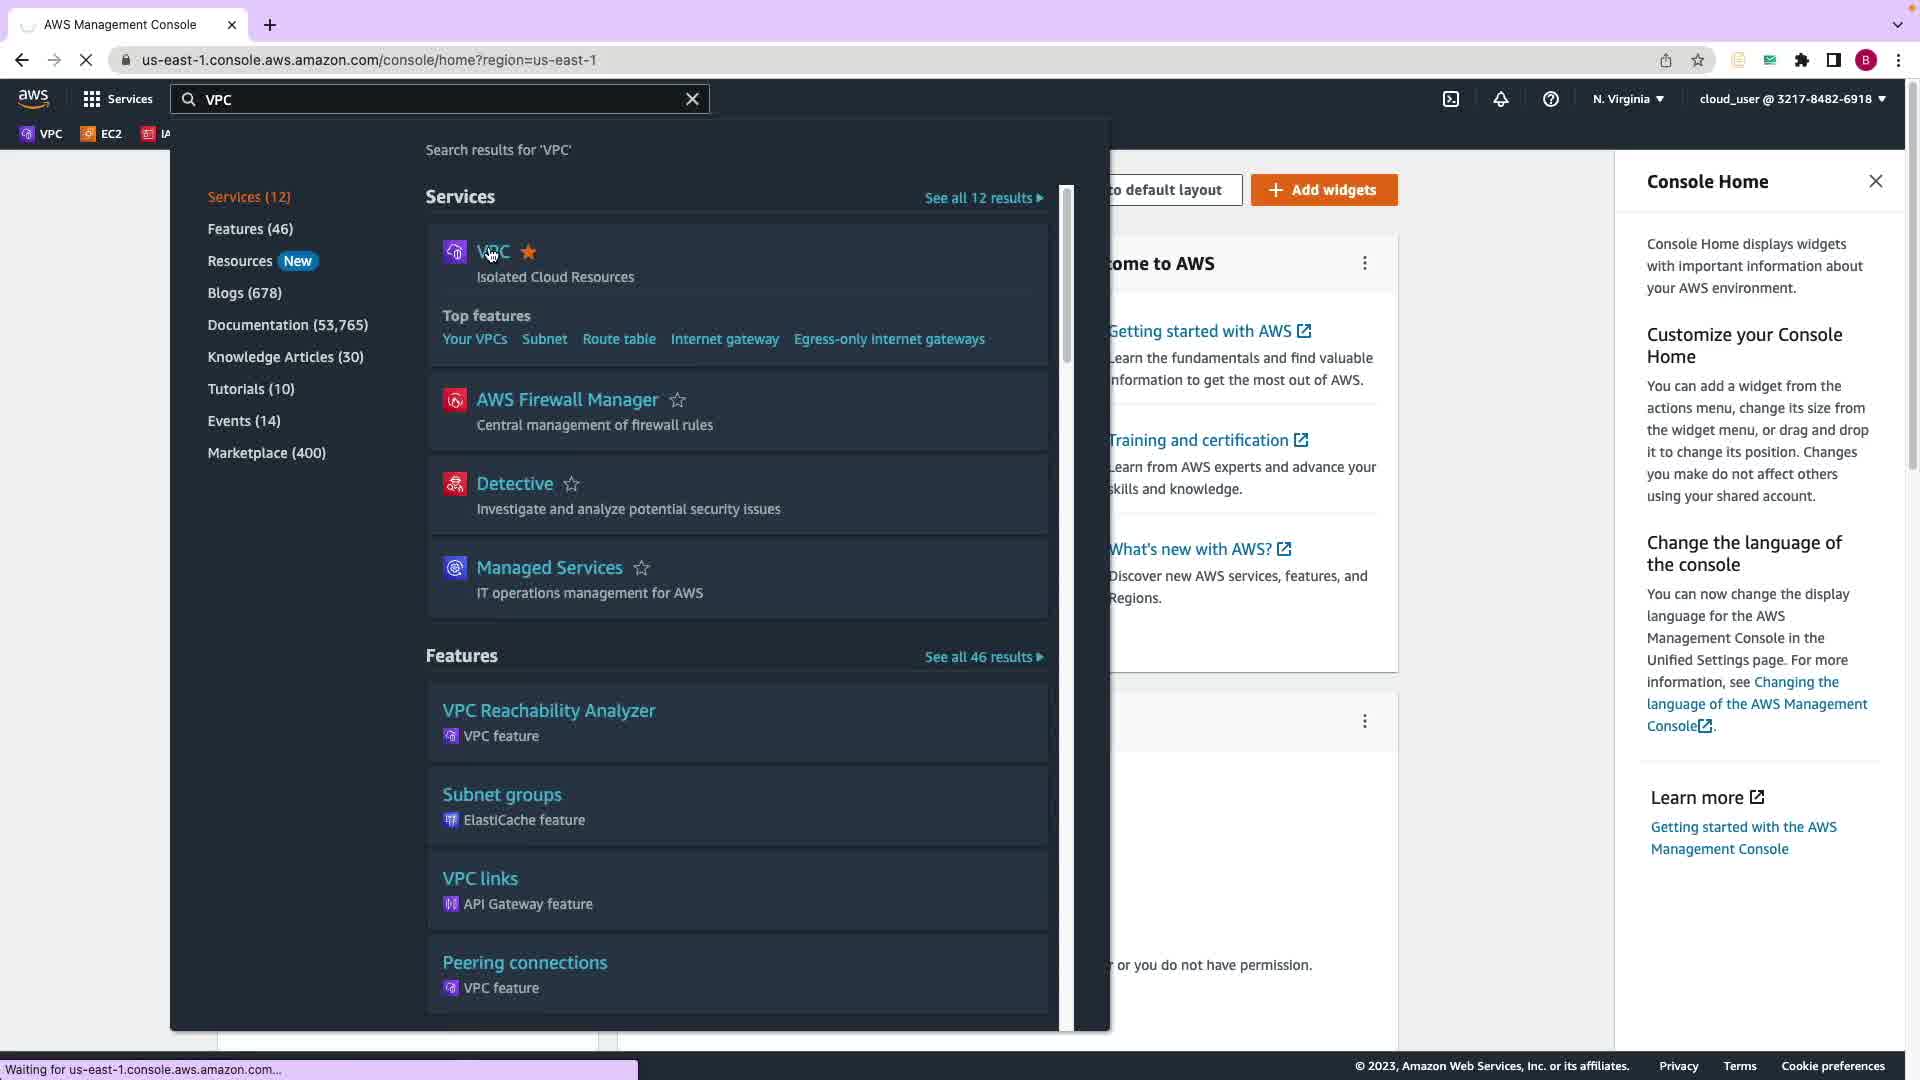Select Documentation category in search sidebar
Viewport: 1920px width, 1080px height.
click(287, 325)
